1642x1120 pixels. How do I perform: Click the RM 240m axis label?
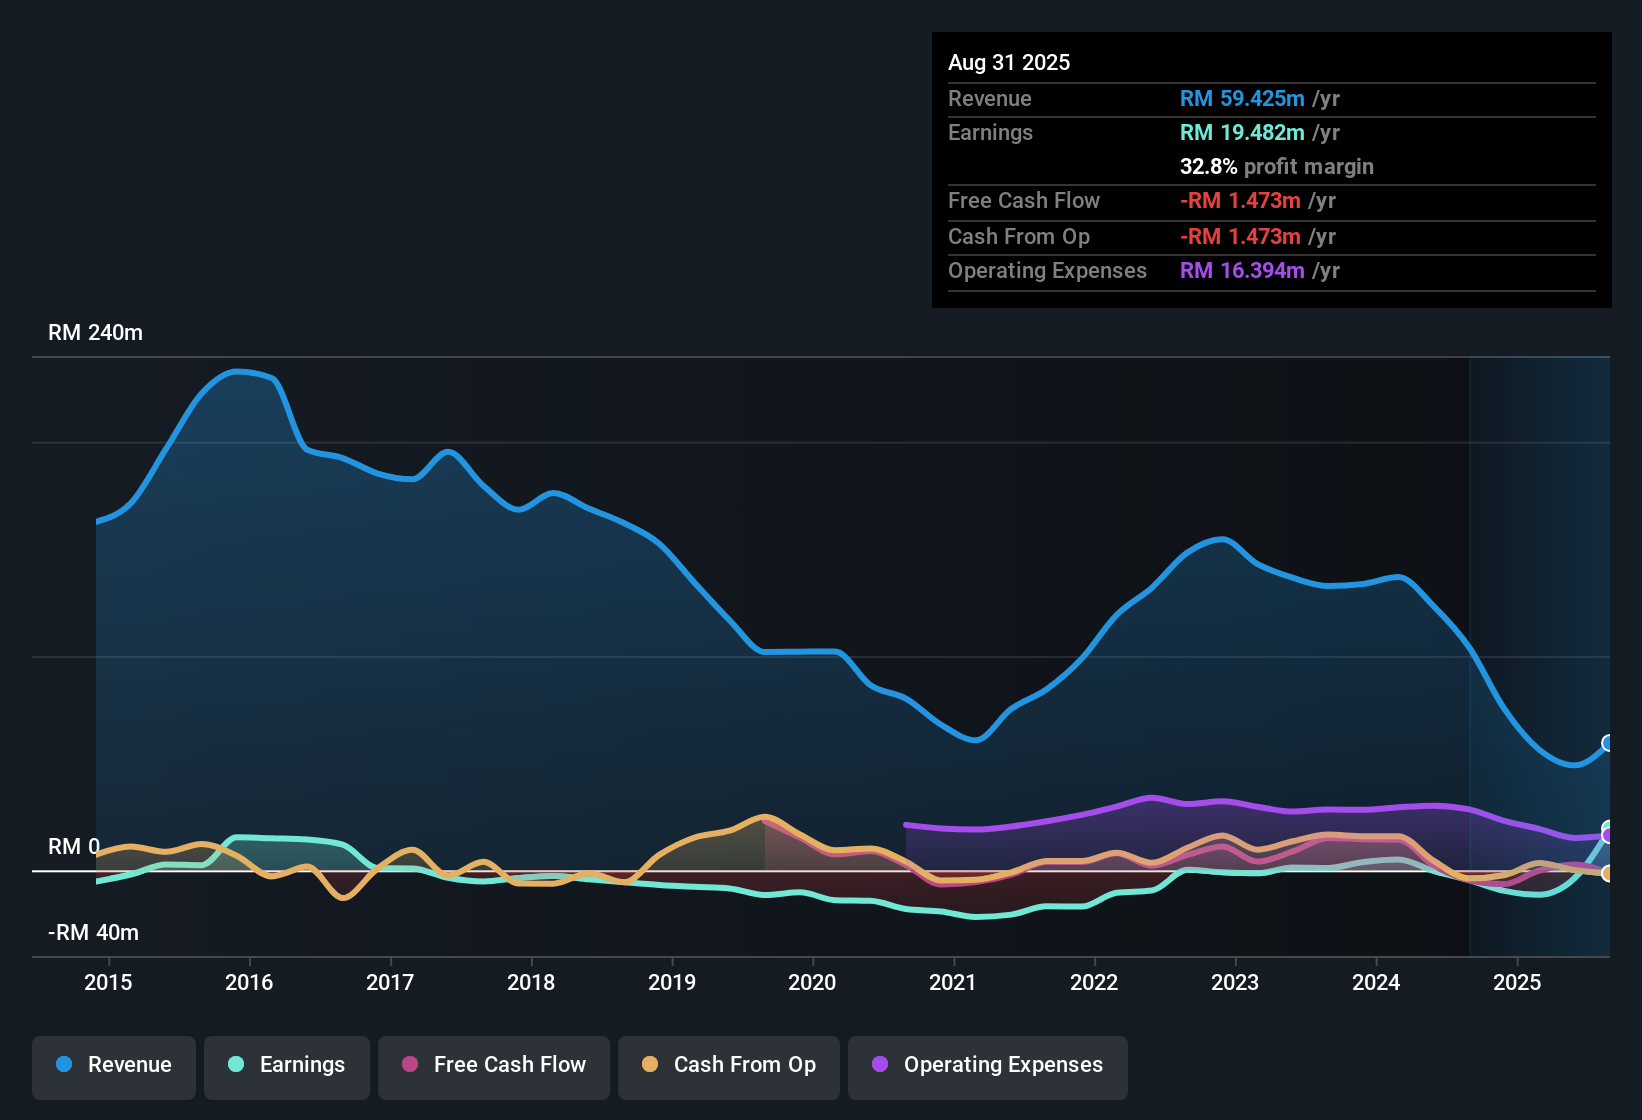95,332
